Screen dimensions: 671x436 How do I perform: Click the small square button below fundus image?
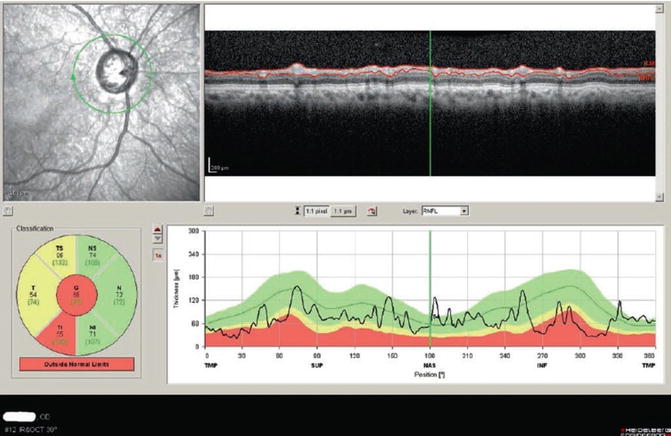pos(7,211)
